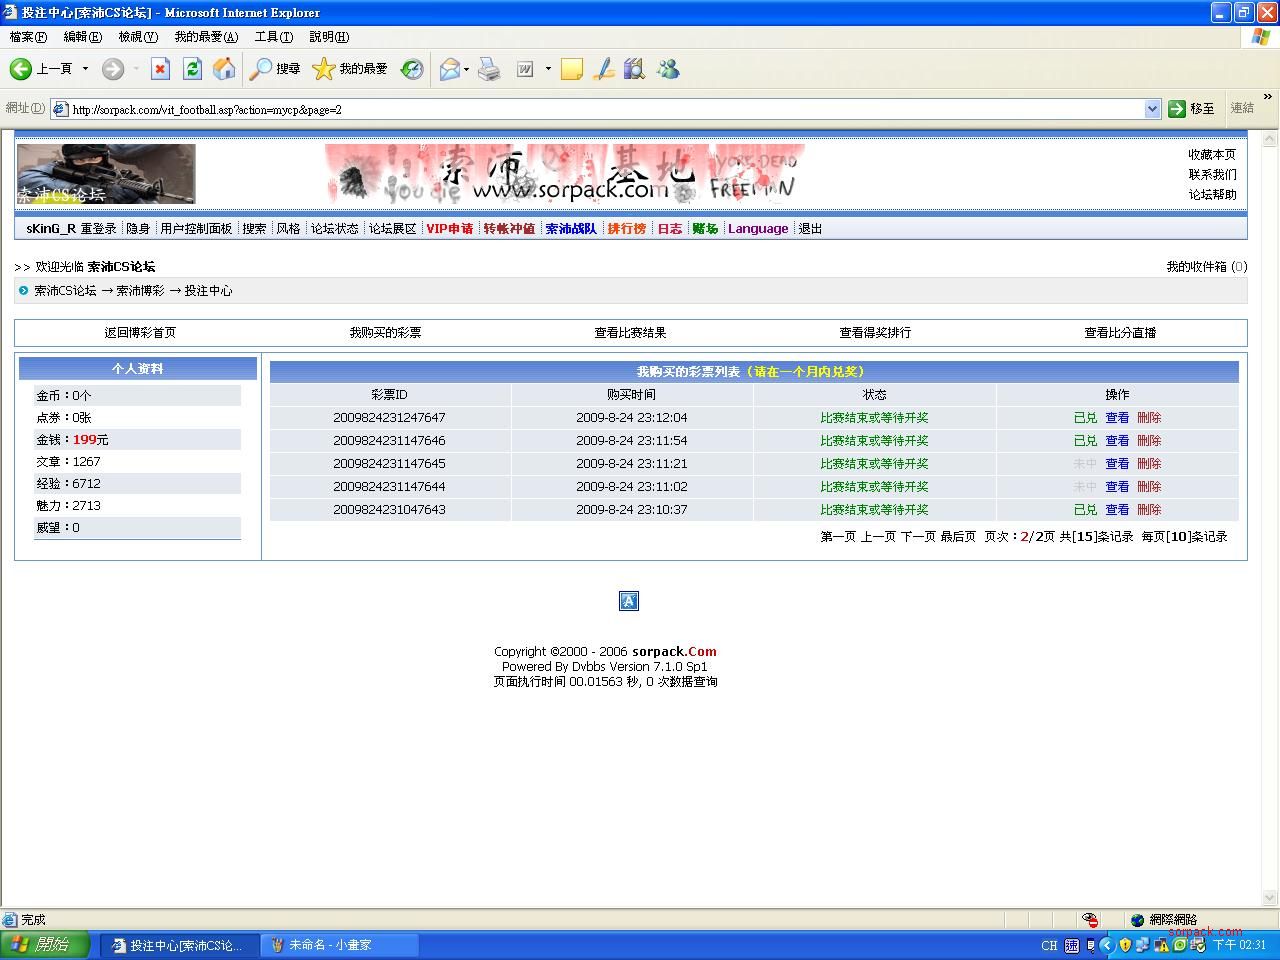
Task: Open the 工具(T) menu
Action: tap(273, 37)
